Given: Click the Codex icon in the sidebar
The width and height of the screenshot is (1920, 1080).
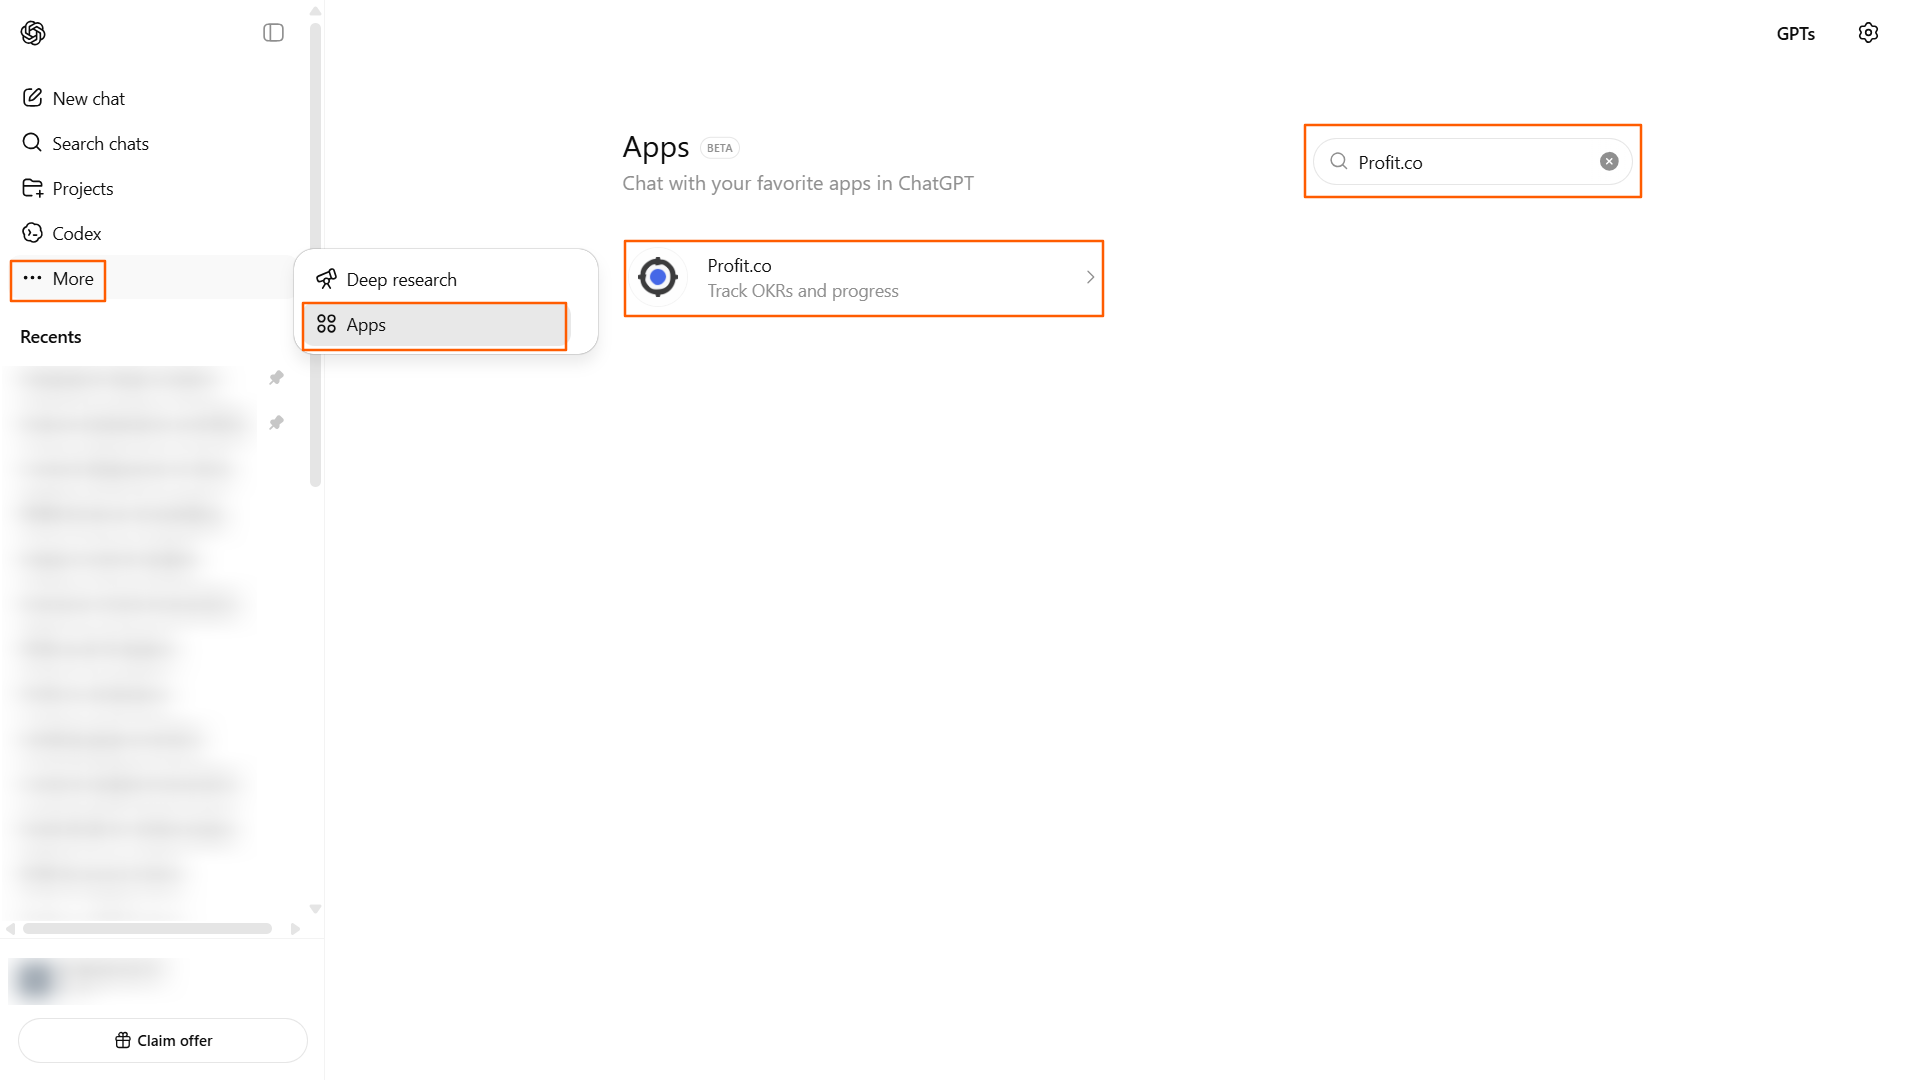Looking at the screenshot, I should [x=32, y=232].
